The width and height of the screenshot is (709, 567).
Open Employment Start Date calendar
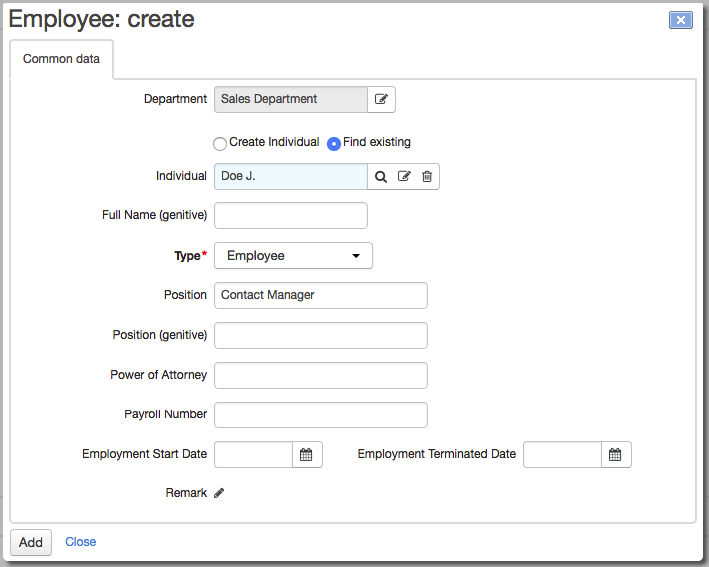pos(307,454)
